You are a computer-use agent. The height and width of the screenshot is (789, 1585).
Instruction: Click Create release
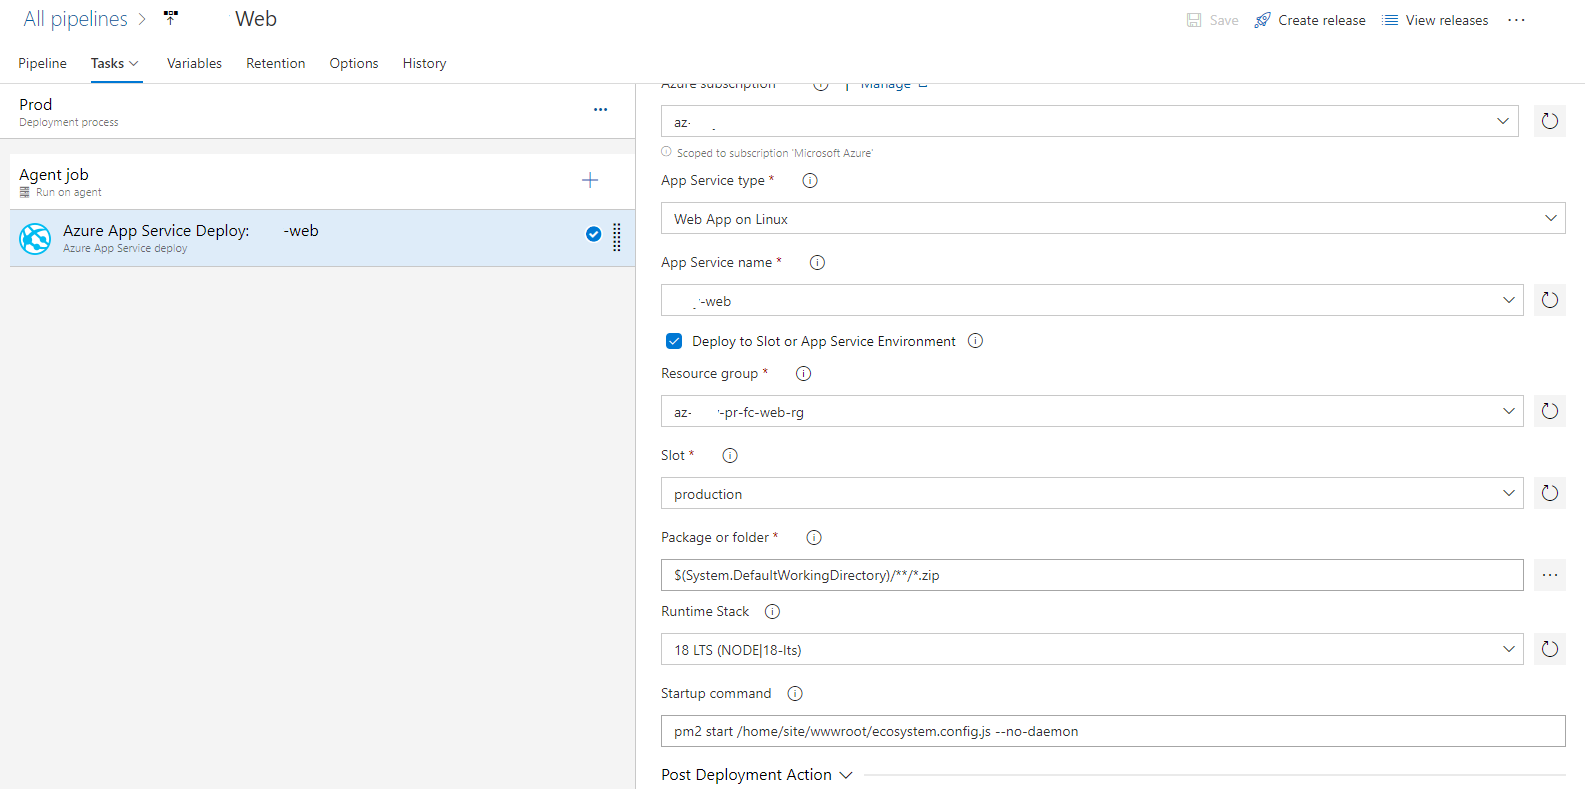pyautogui.click(x=1310, y=20)
